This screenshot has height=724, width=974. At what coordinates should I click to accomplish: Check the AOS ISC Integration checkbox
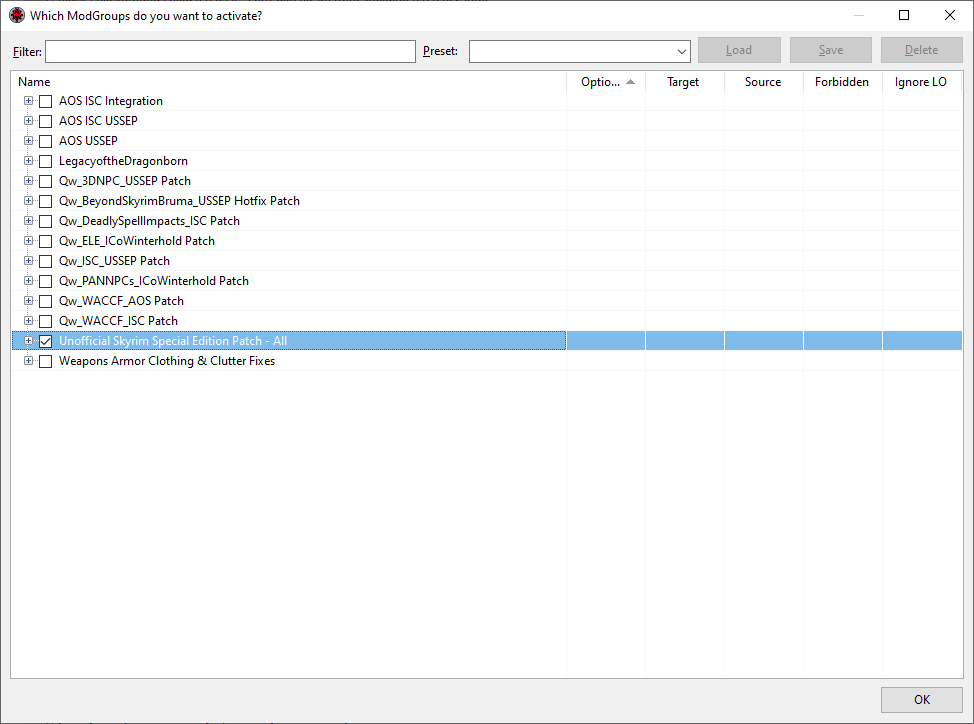45,101
